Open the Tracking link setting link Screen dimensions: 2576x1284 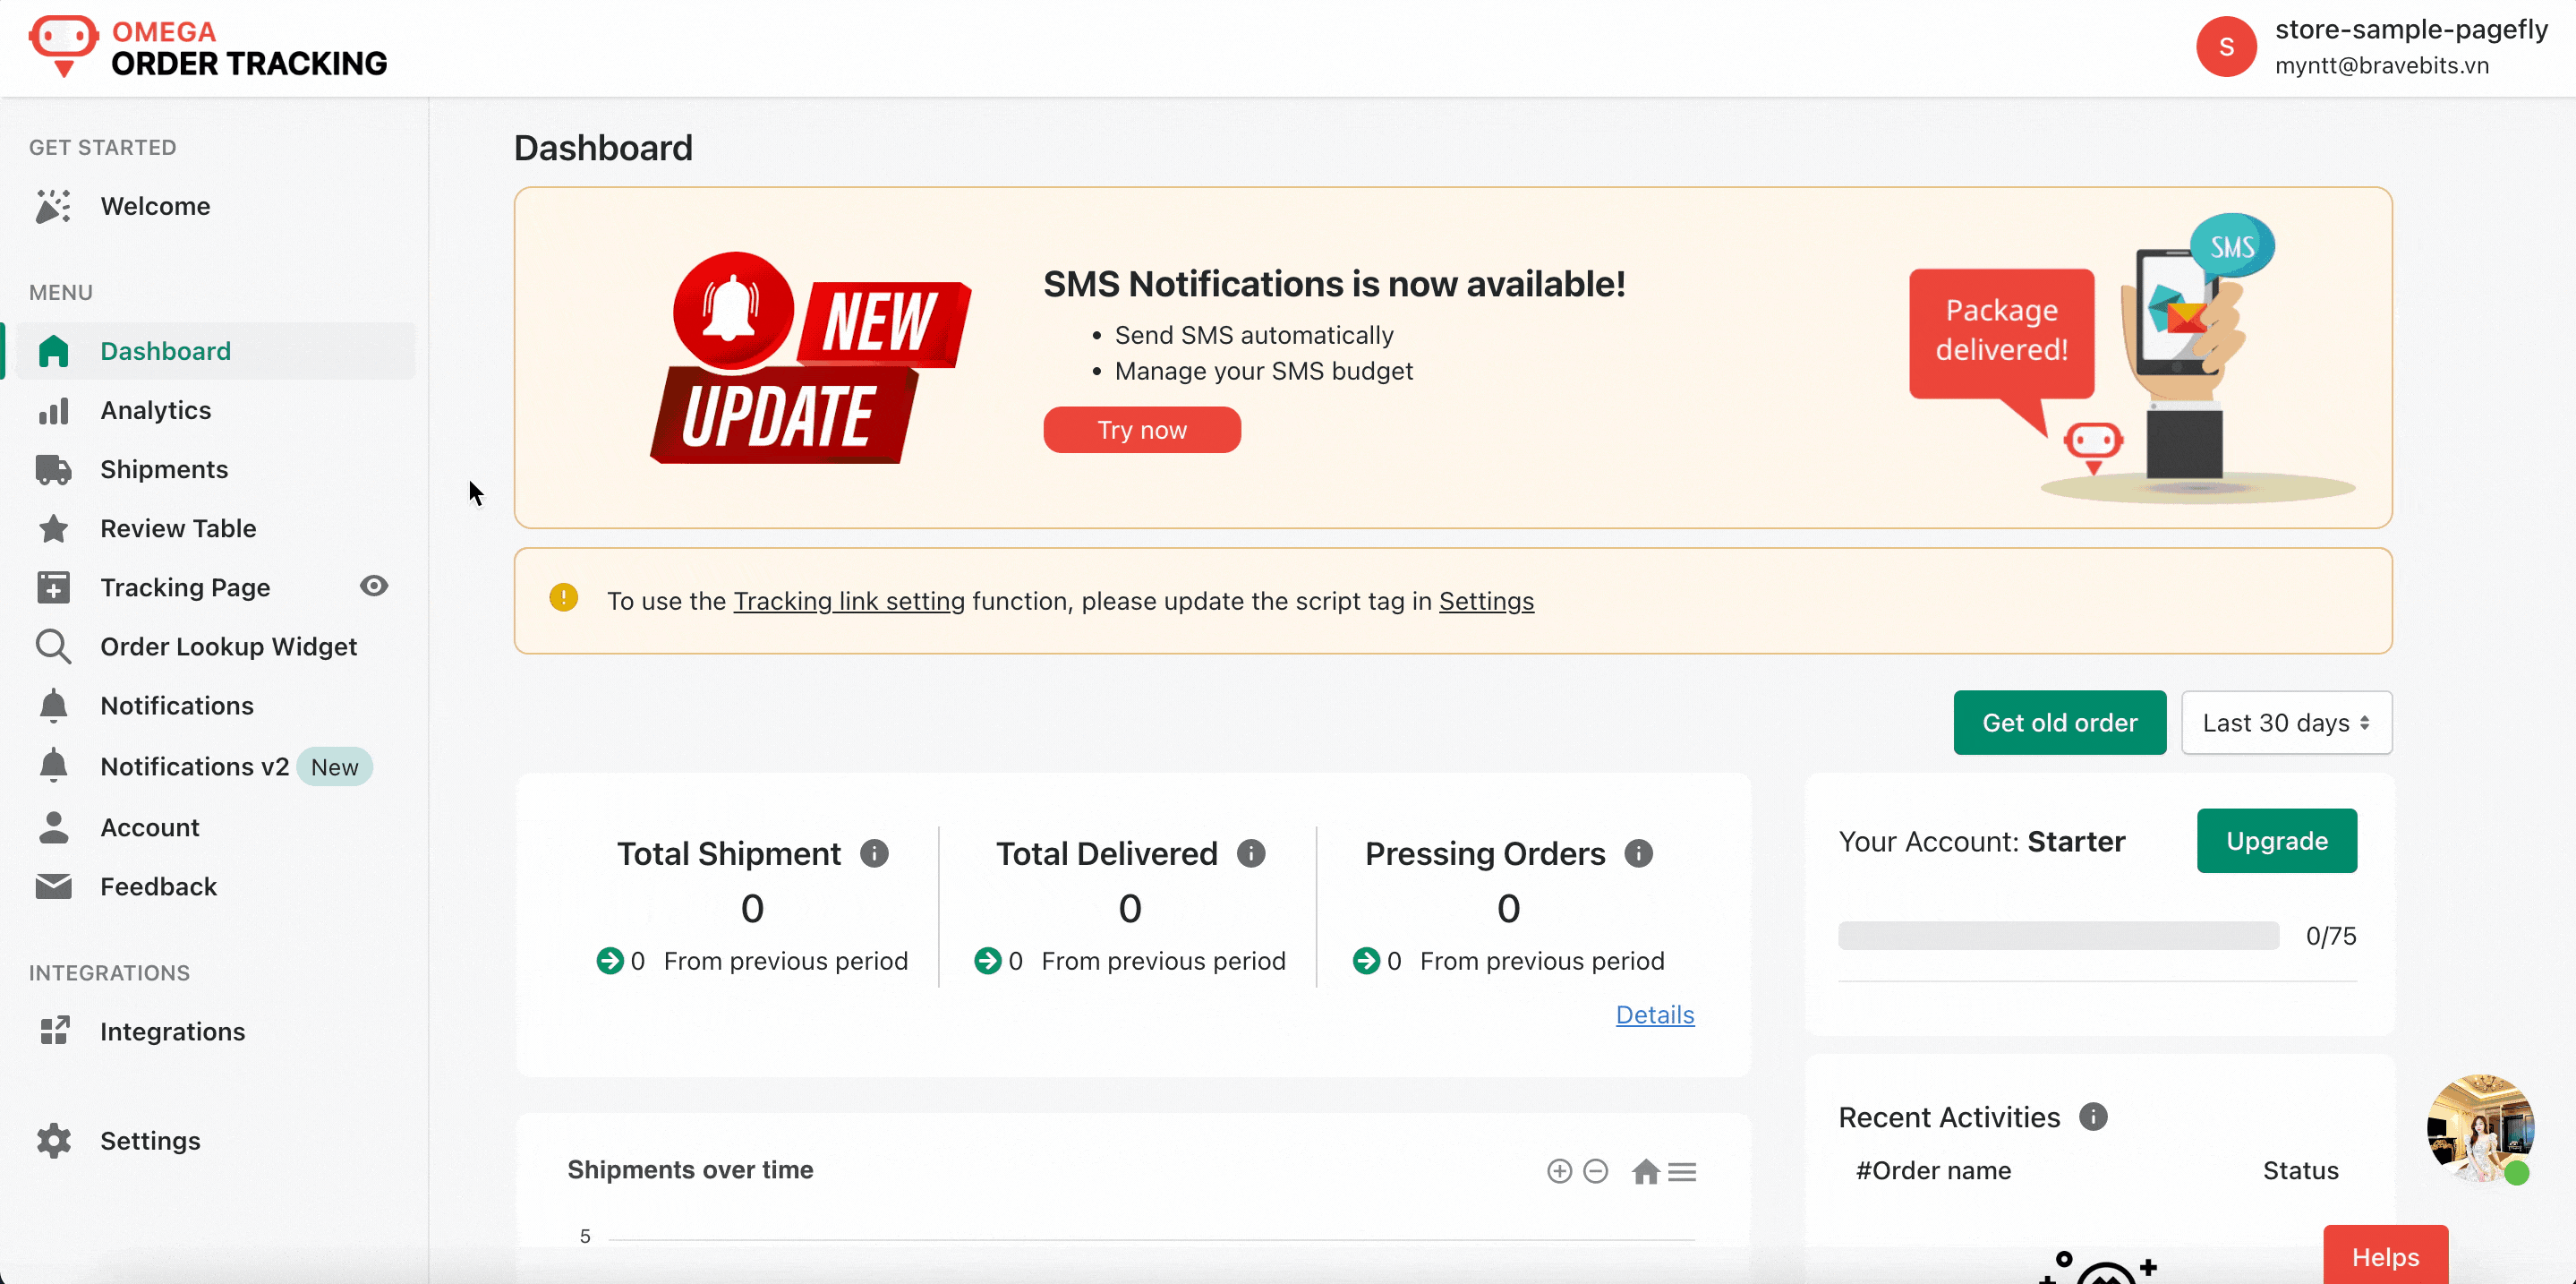pos(849,601)
